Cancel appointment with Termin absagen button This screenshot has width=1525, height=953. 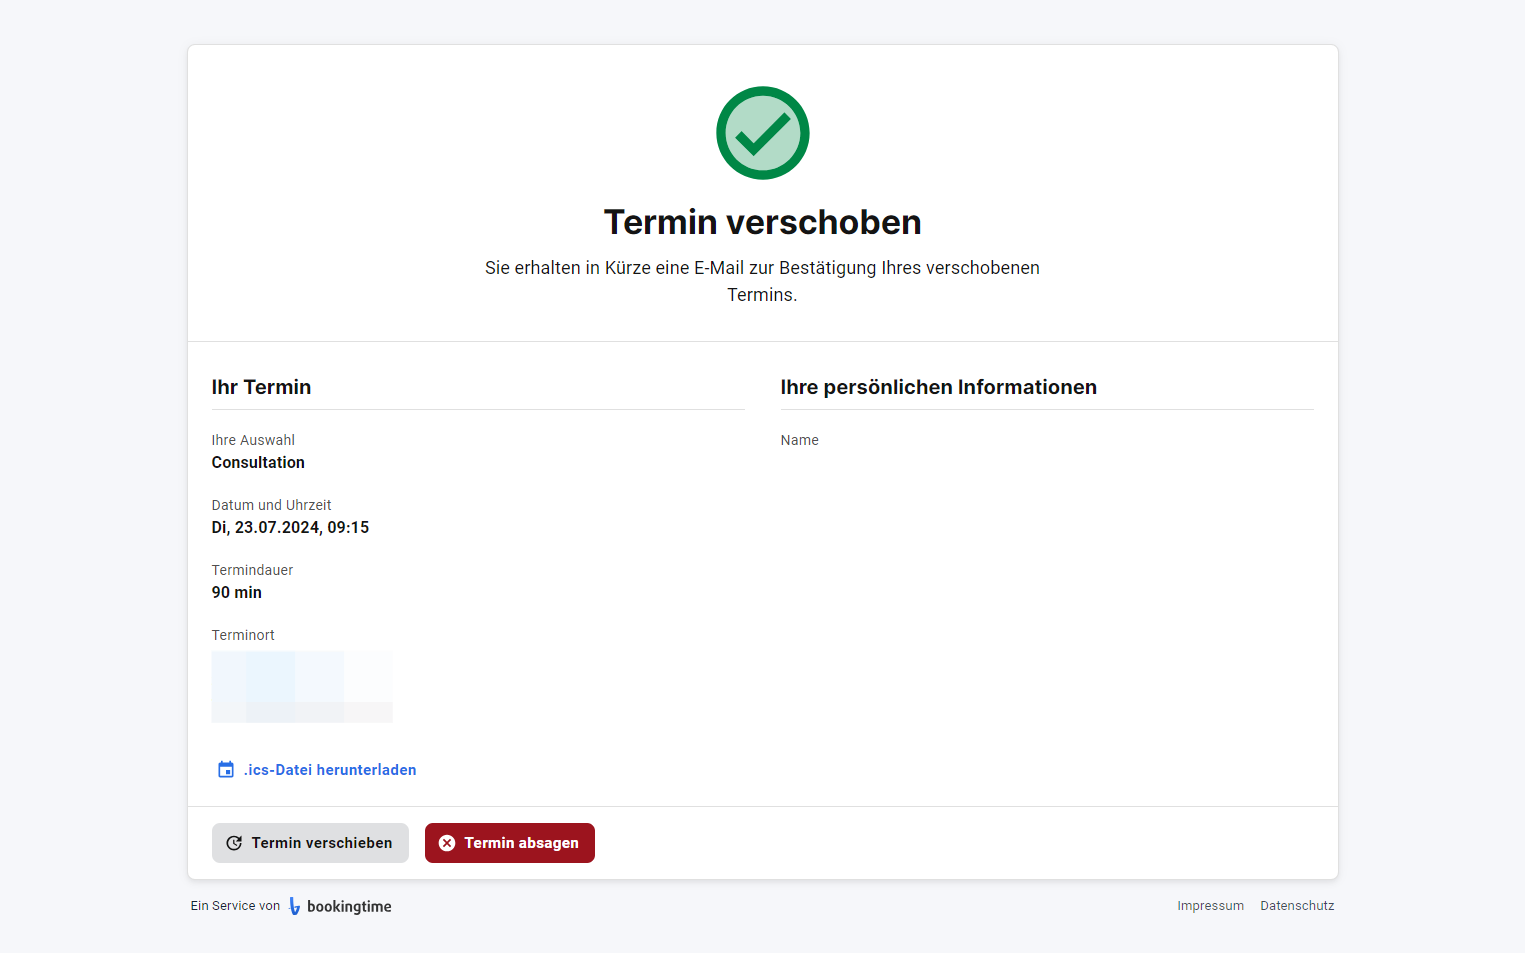click(x=510, y=843)
